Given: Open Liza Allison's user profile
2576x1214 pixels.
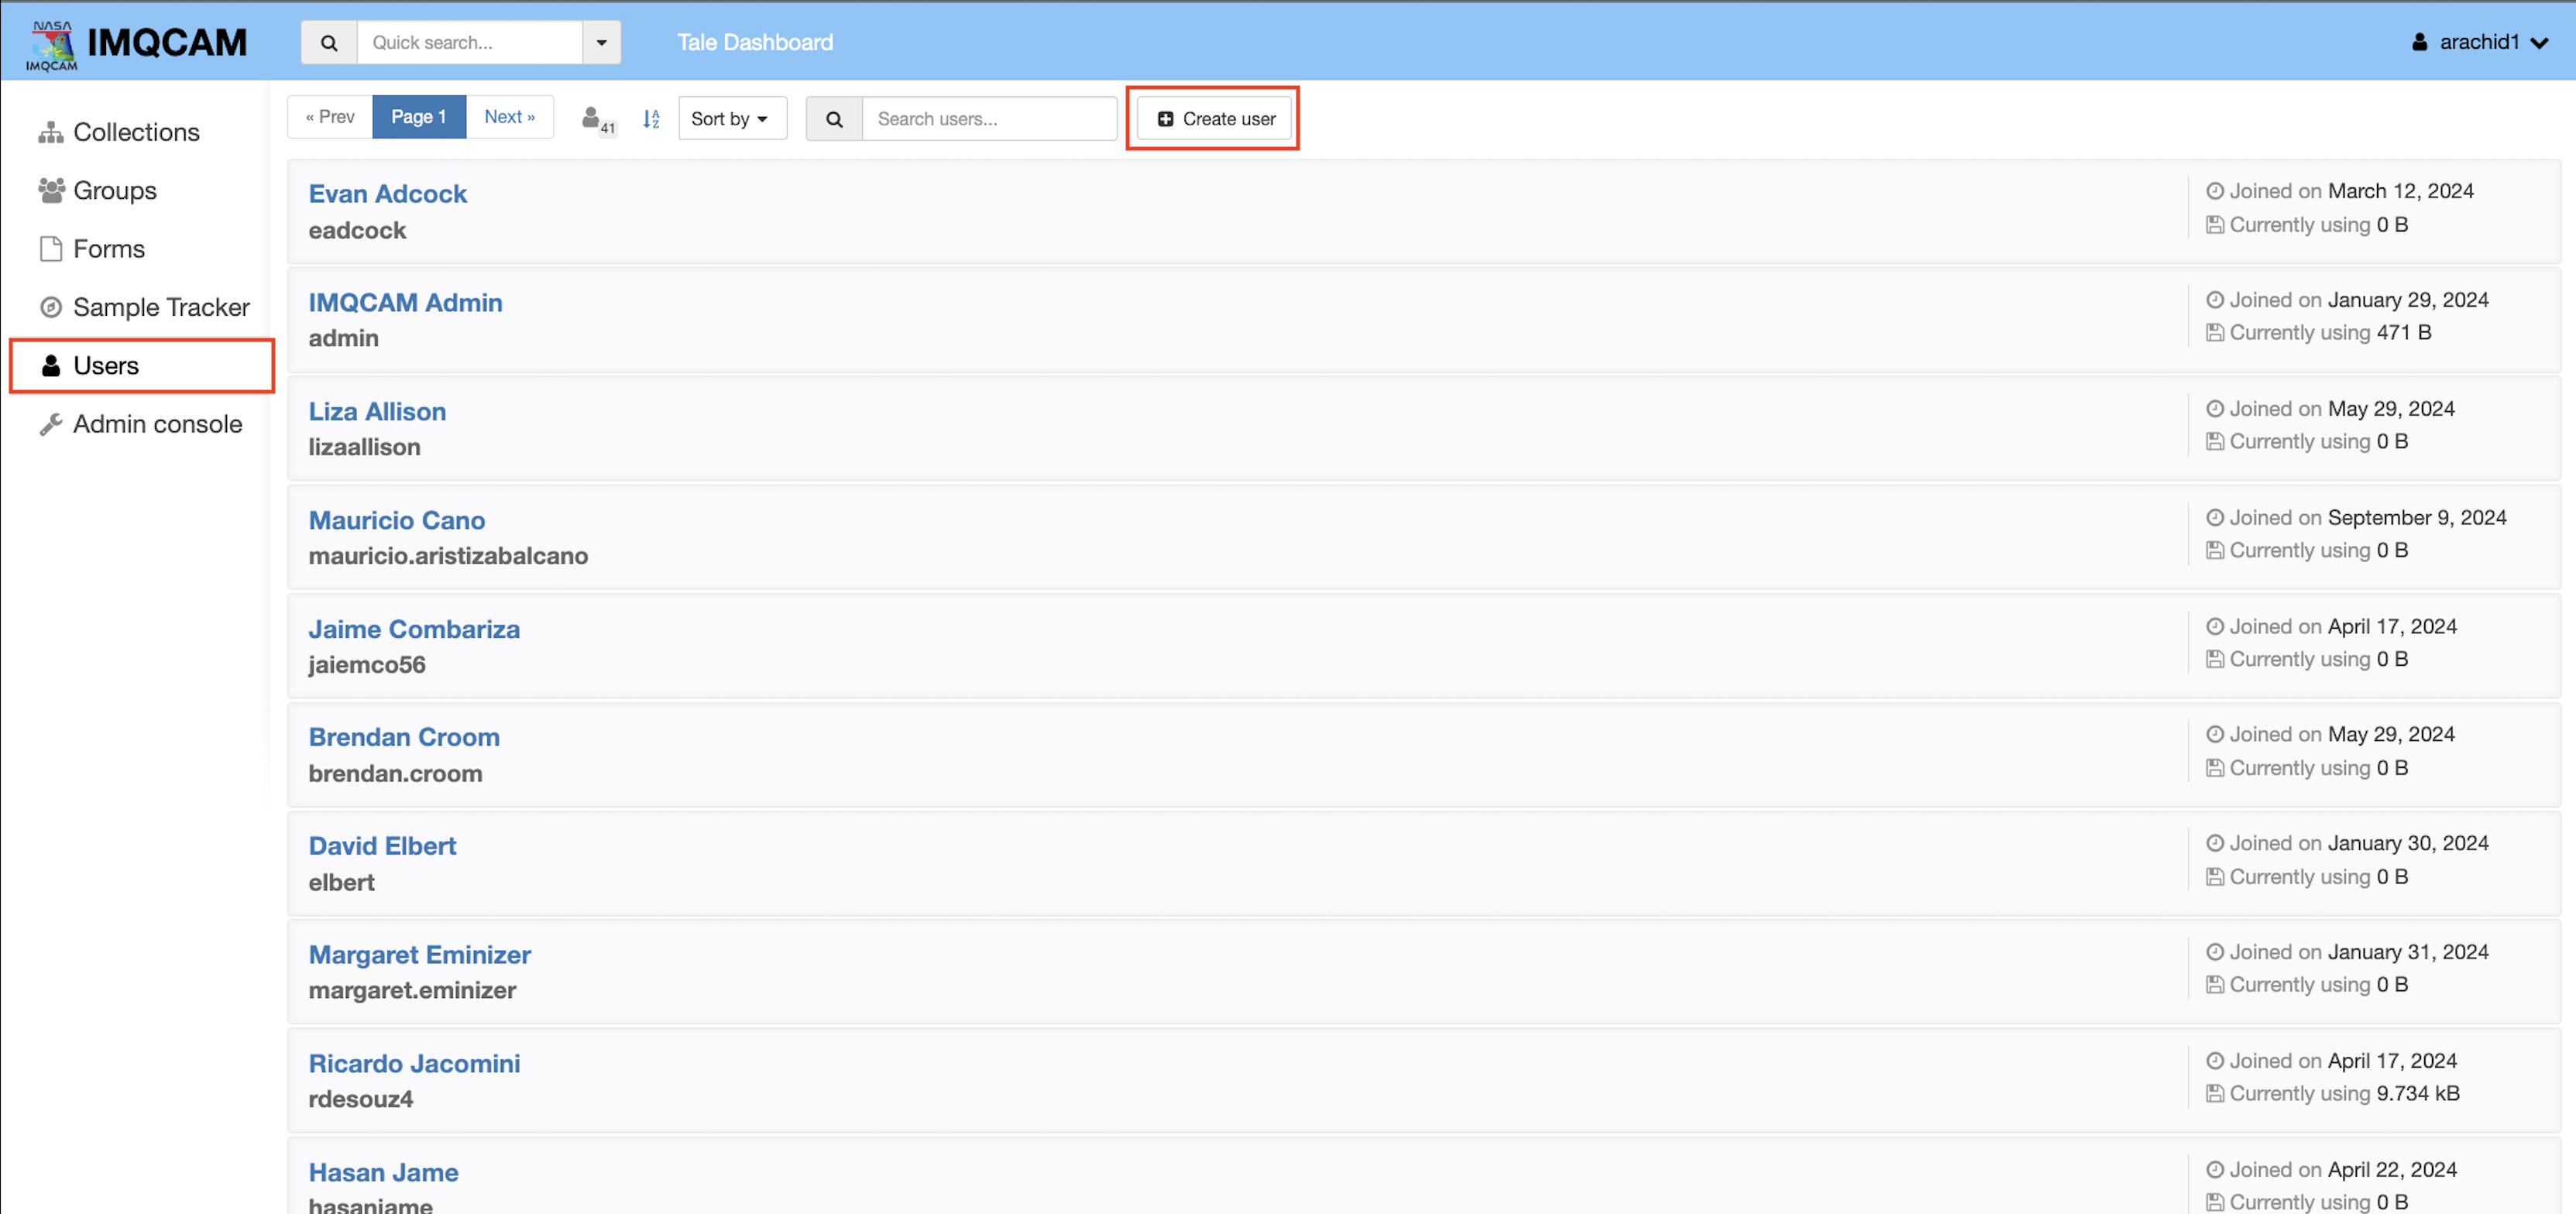Looking at the screenshot, I should 377,411.
